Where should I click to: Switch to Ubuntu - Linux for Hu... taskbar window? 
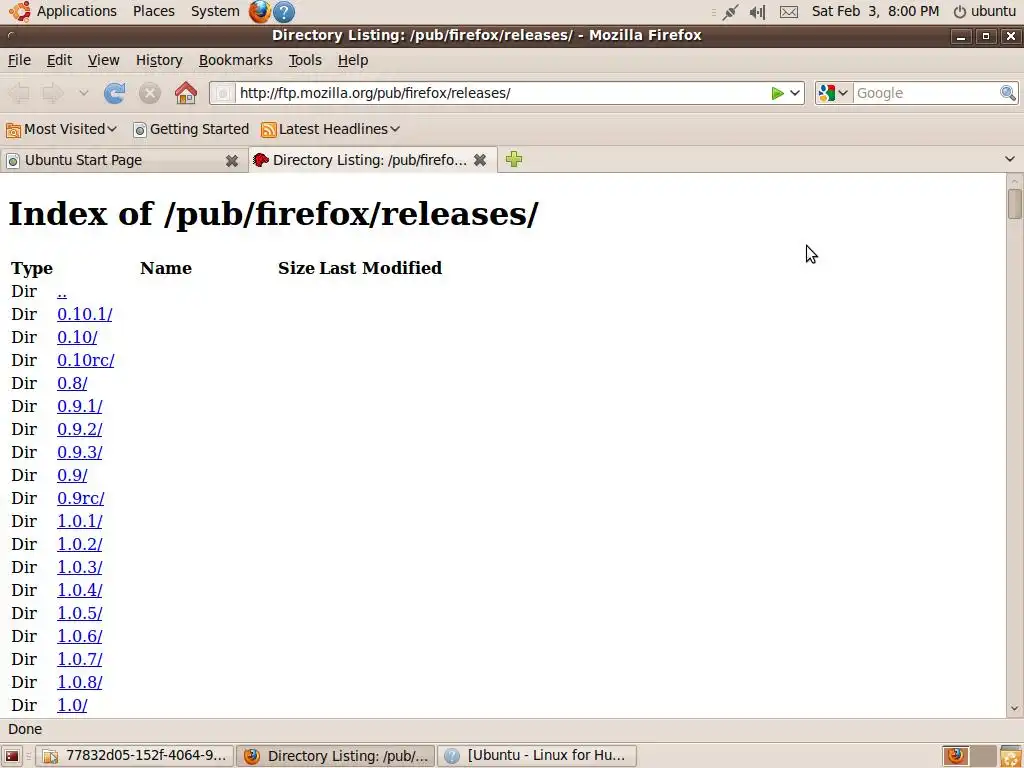point(537,756)
